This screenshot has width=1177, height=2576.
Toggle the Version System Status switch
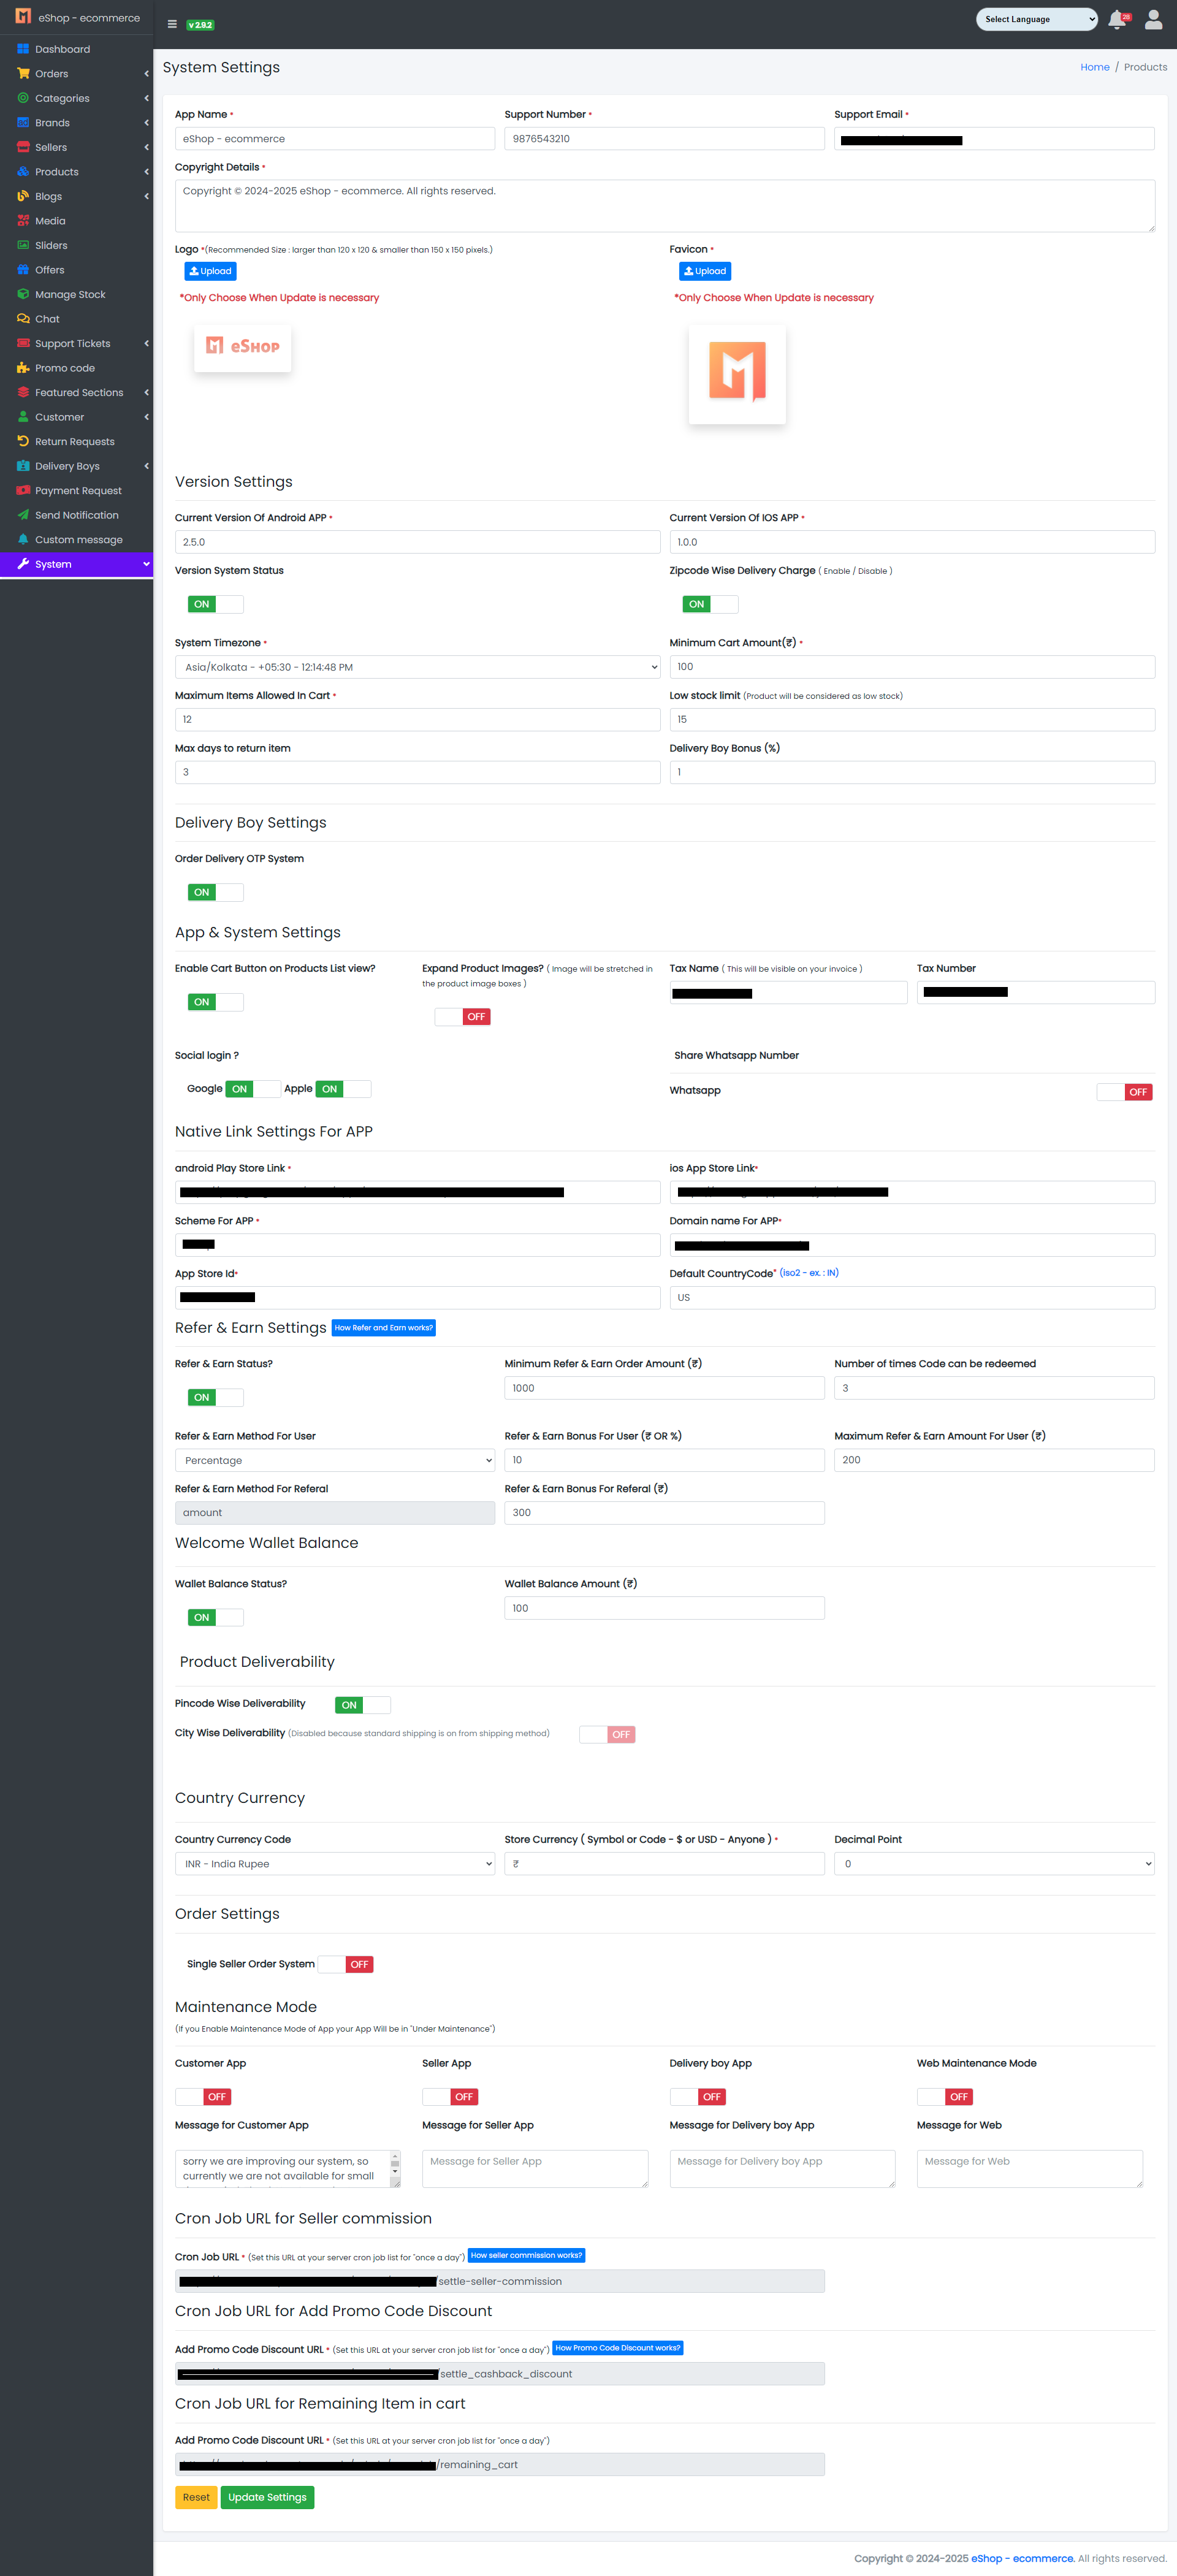[x=215, y=604]
